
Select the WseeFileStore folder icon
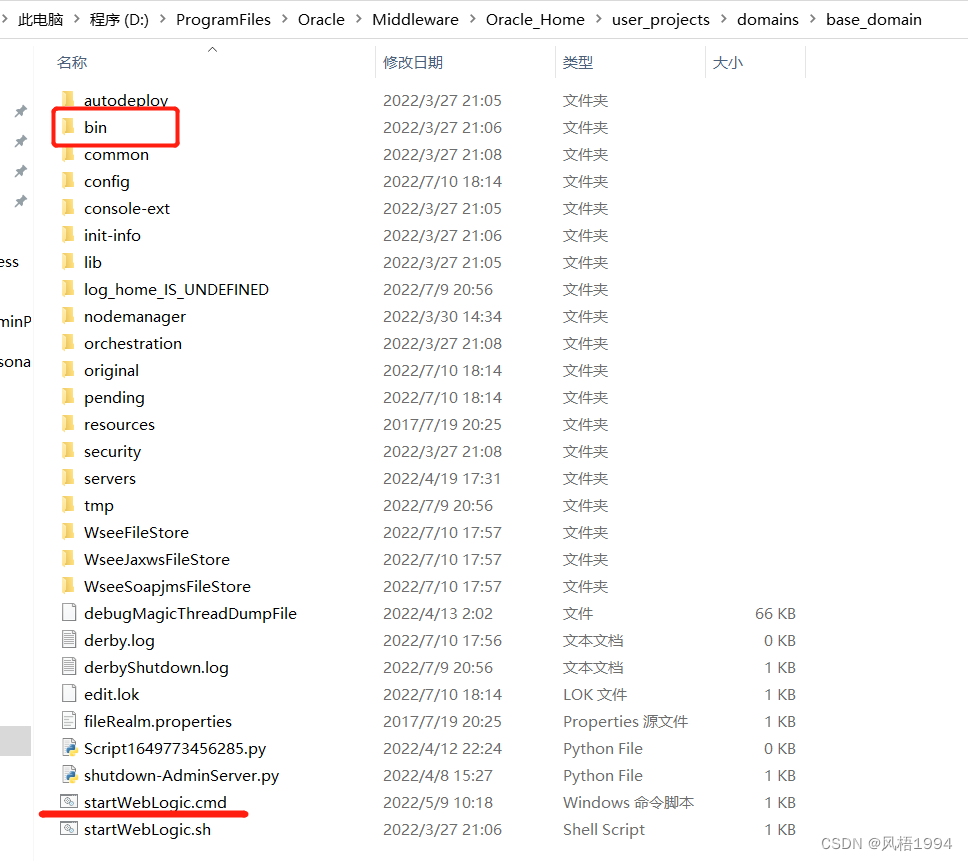pyautogui.click(x=69, y=532)
